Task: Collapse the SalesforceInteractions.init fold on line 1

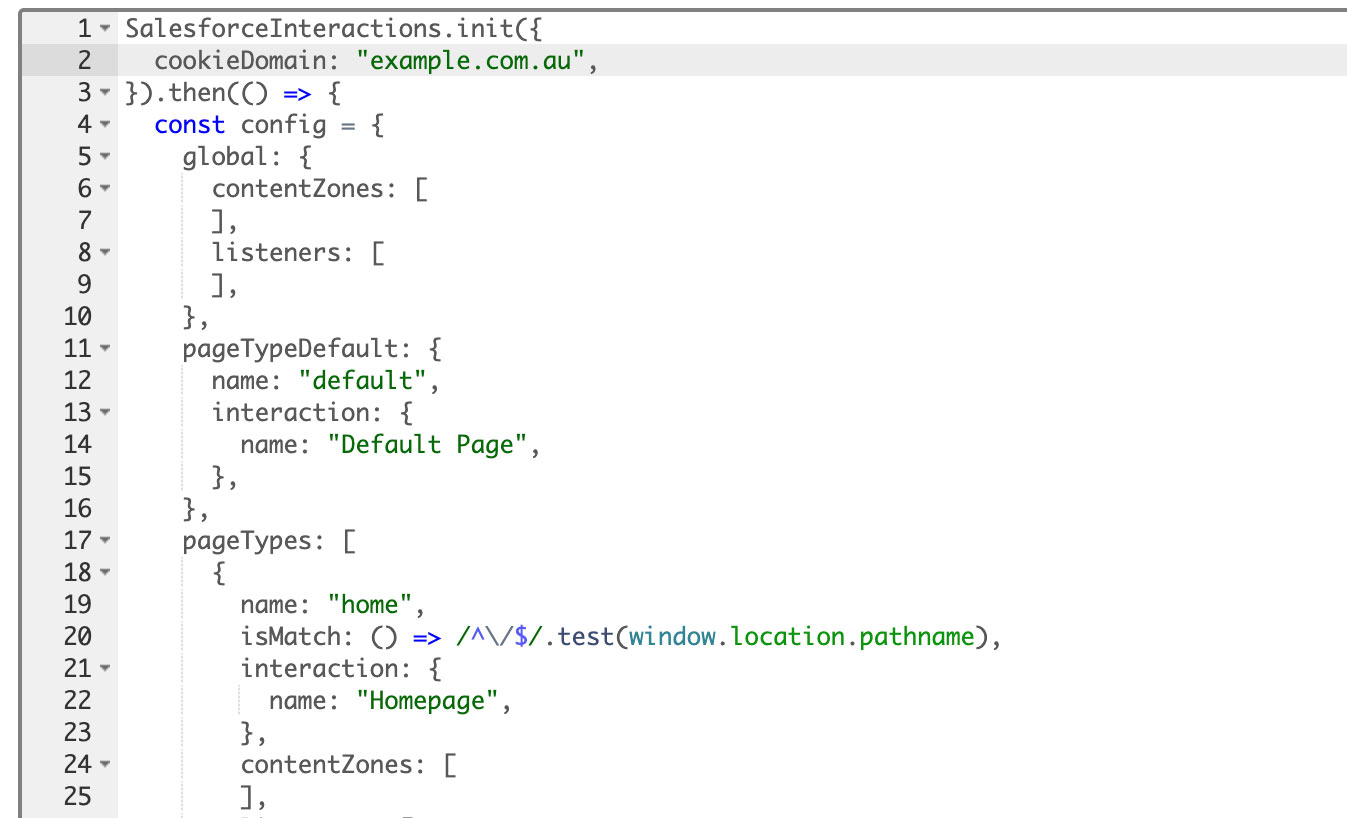Action: [x=103, y=29]
